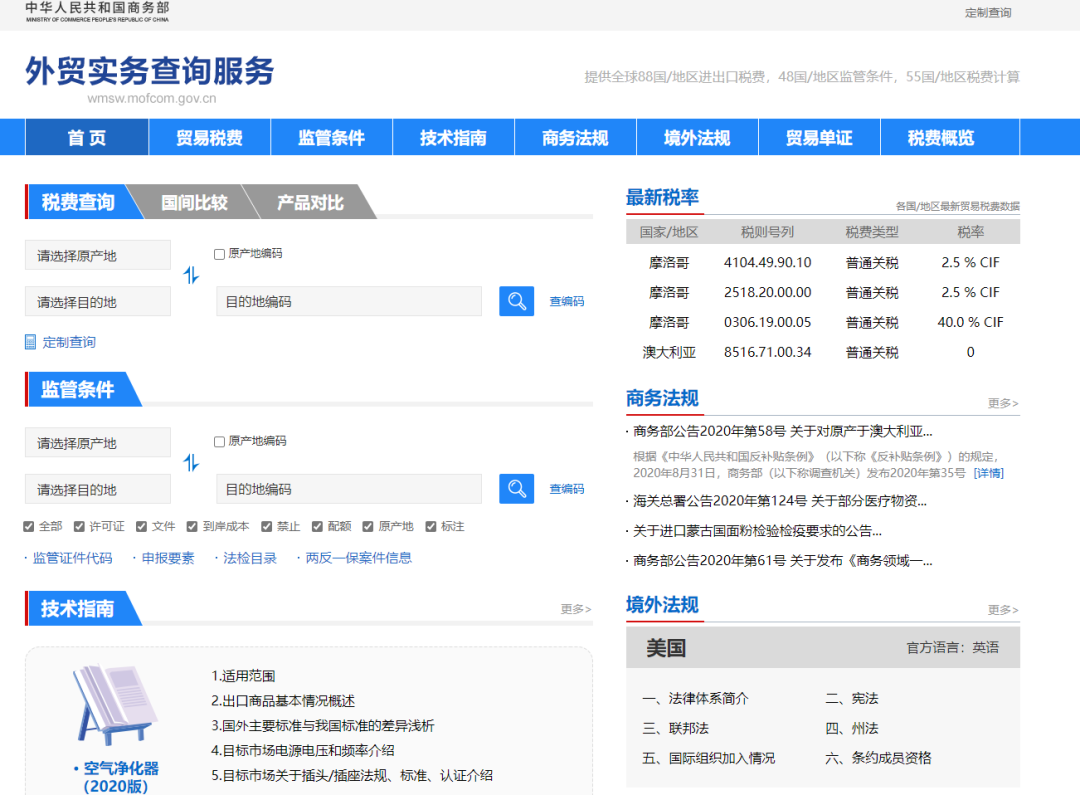Open 请选择目的地 dropdown in 税费查询
This screenshot has height=795, width=1080.
pyautogui.click(x=97, y=302)
